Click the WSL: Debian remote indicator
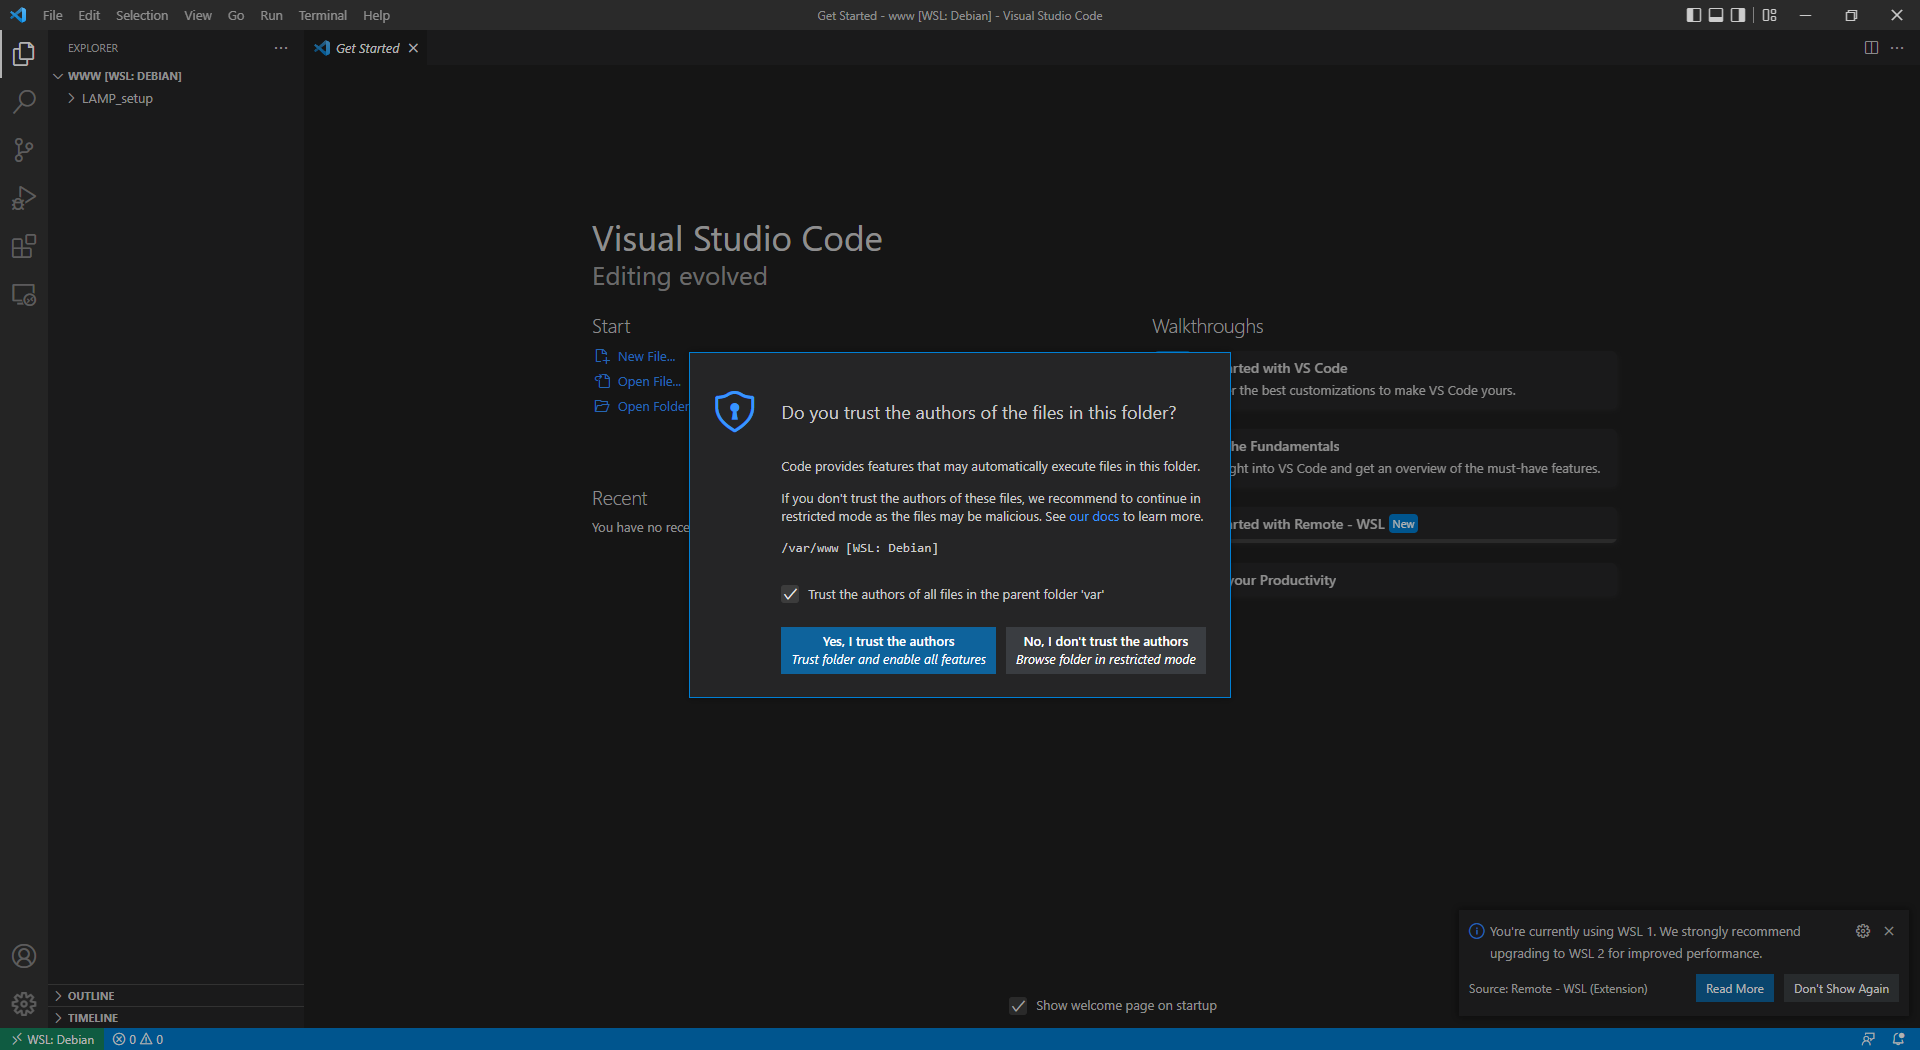The width and height of the screenshot is (1920, 1050). pos(52,1039)
